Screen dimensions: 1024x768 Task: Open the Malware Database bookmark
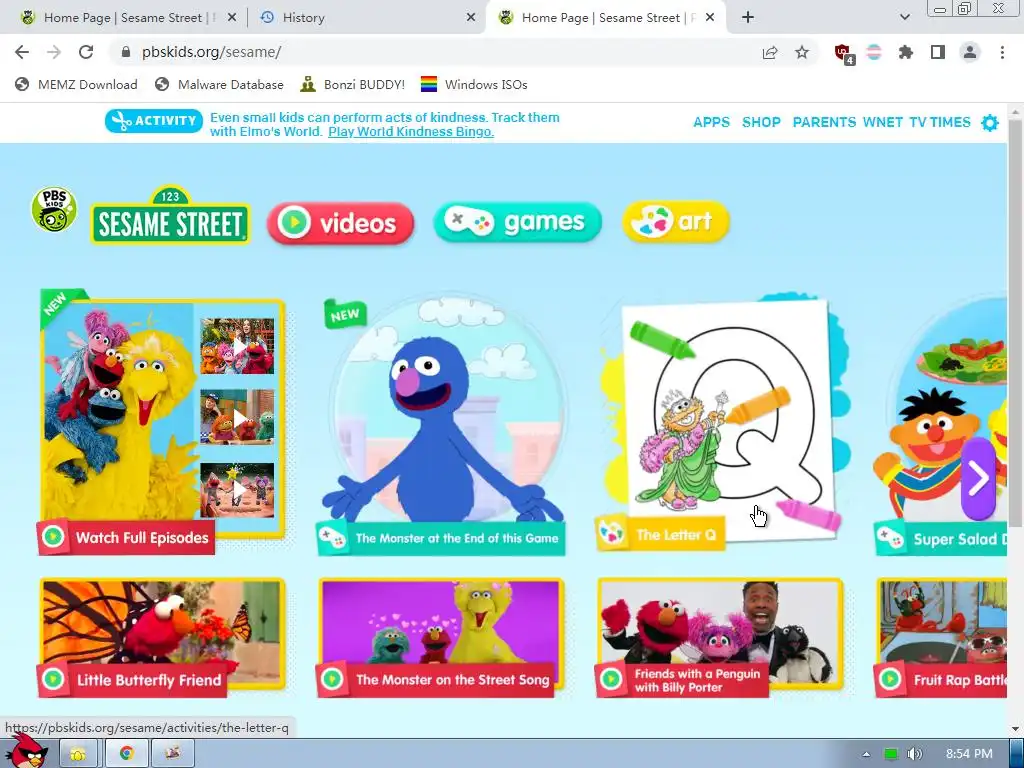click(x=219, y=84)
